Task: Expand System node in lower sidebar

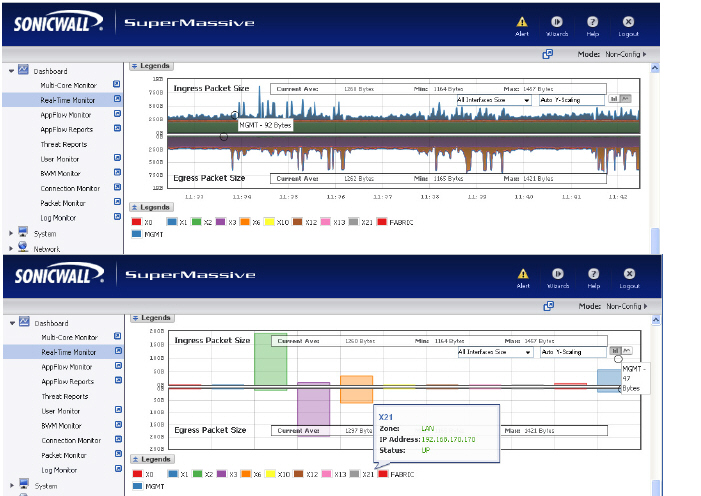Action: click(12, 486)
